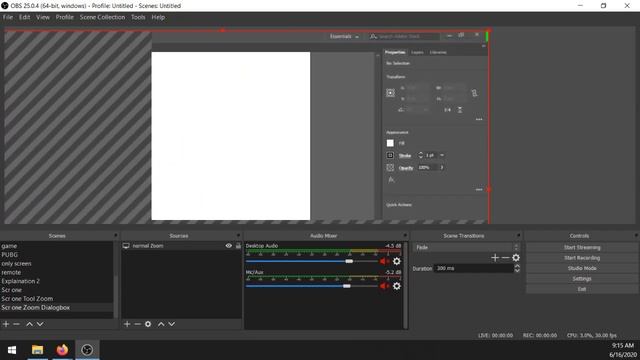Select the Explaination 2 scene

(57, 281)
